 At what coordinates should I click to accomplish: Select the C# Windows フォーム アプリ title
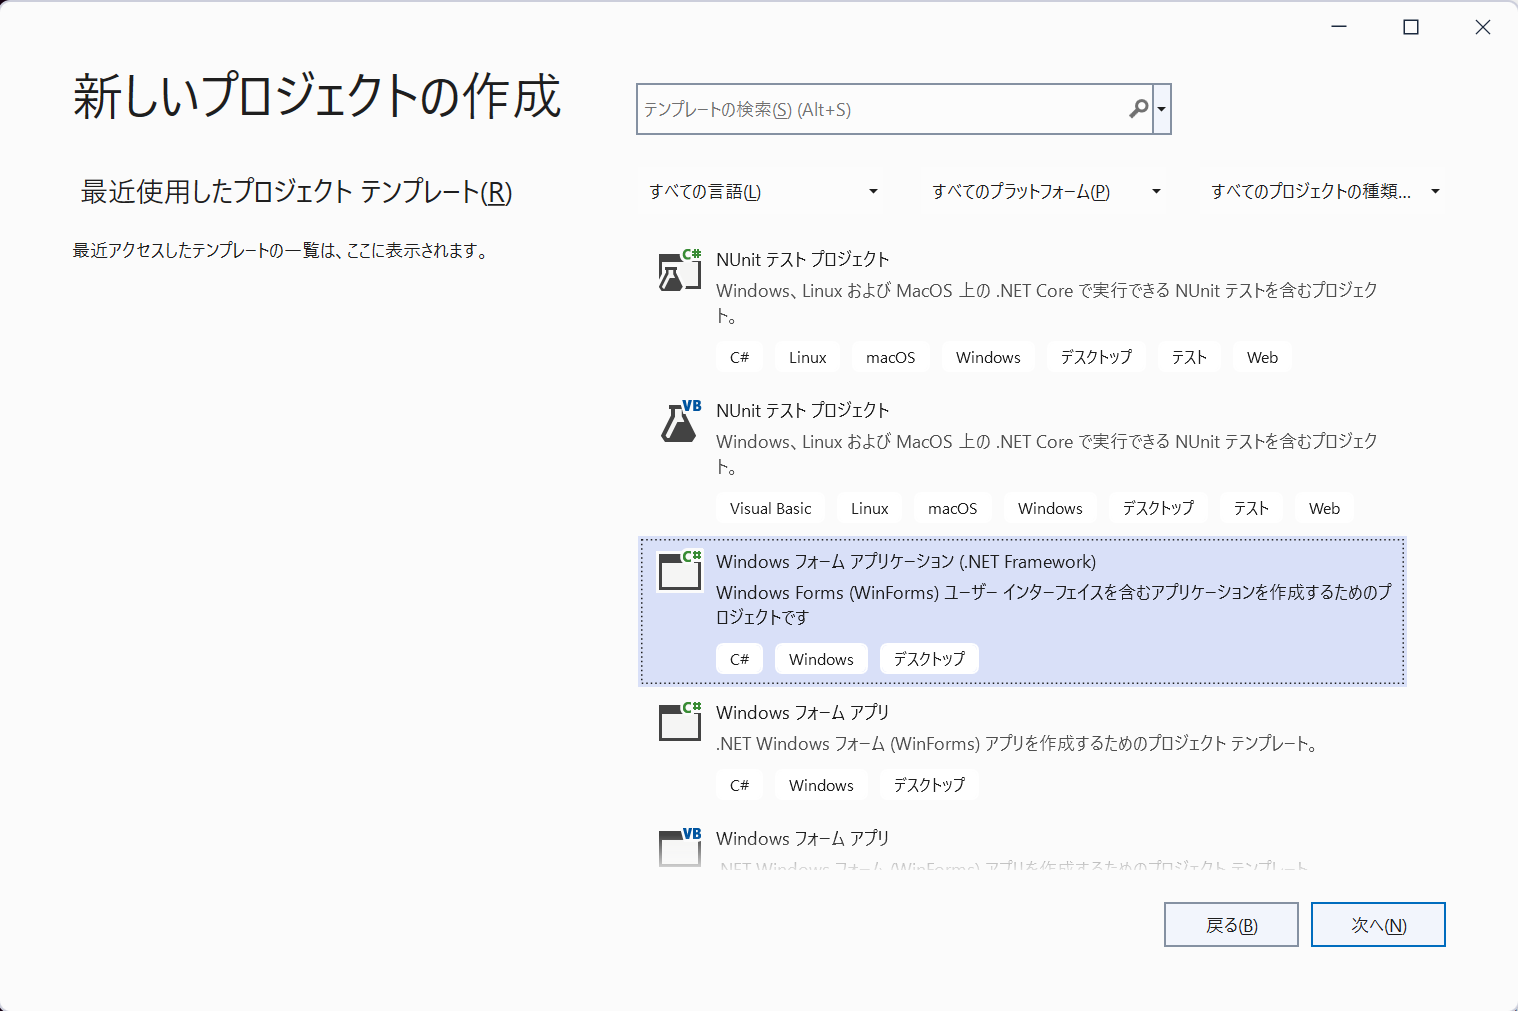[802, 712]
